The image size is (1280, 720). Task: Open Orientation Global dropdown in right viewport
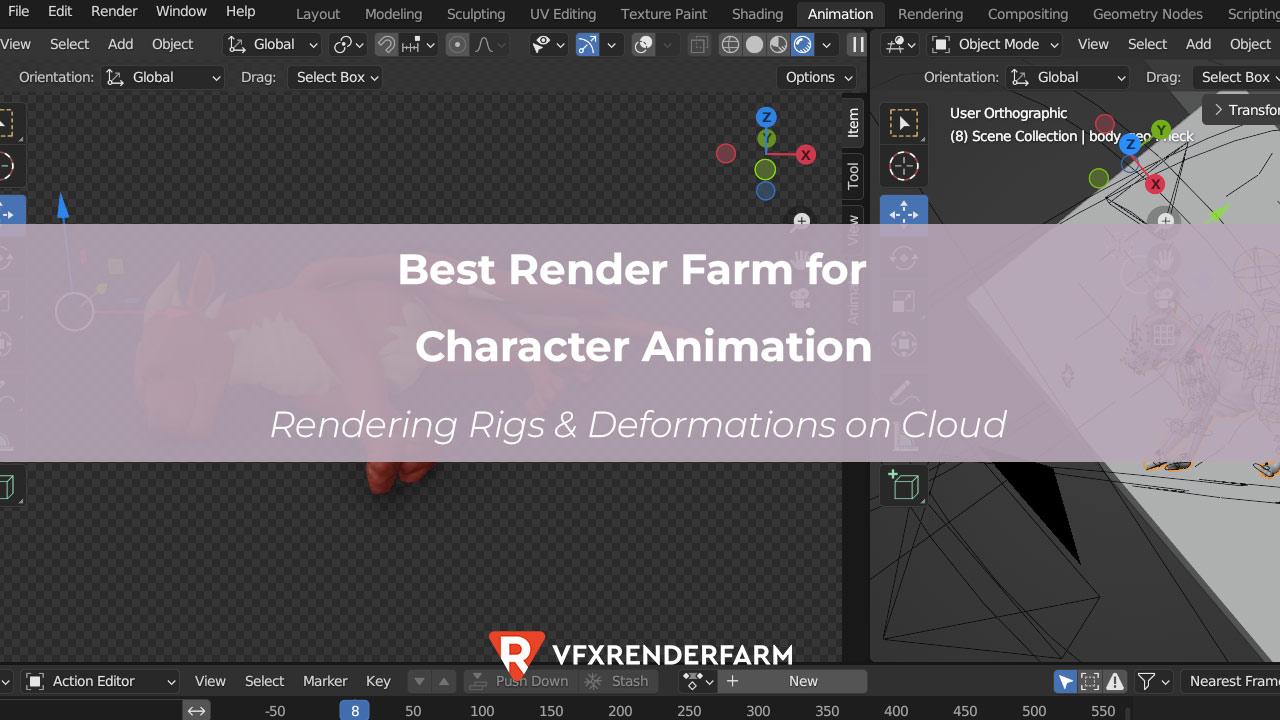coord(1068,77)
